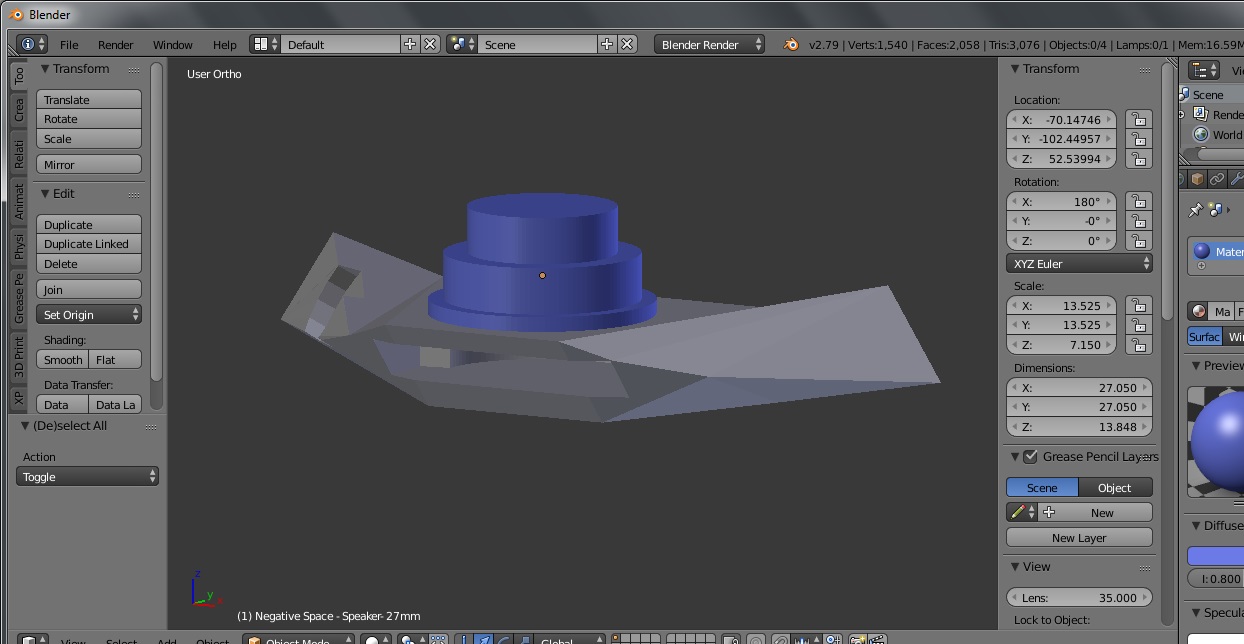The image size is (1244, 644).
Task: Click the add new screen layout plus icon
Action: click(410, 44)
